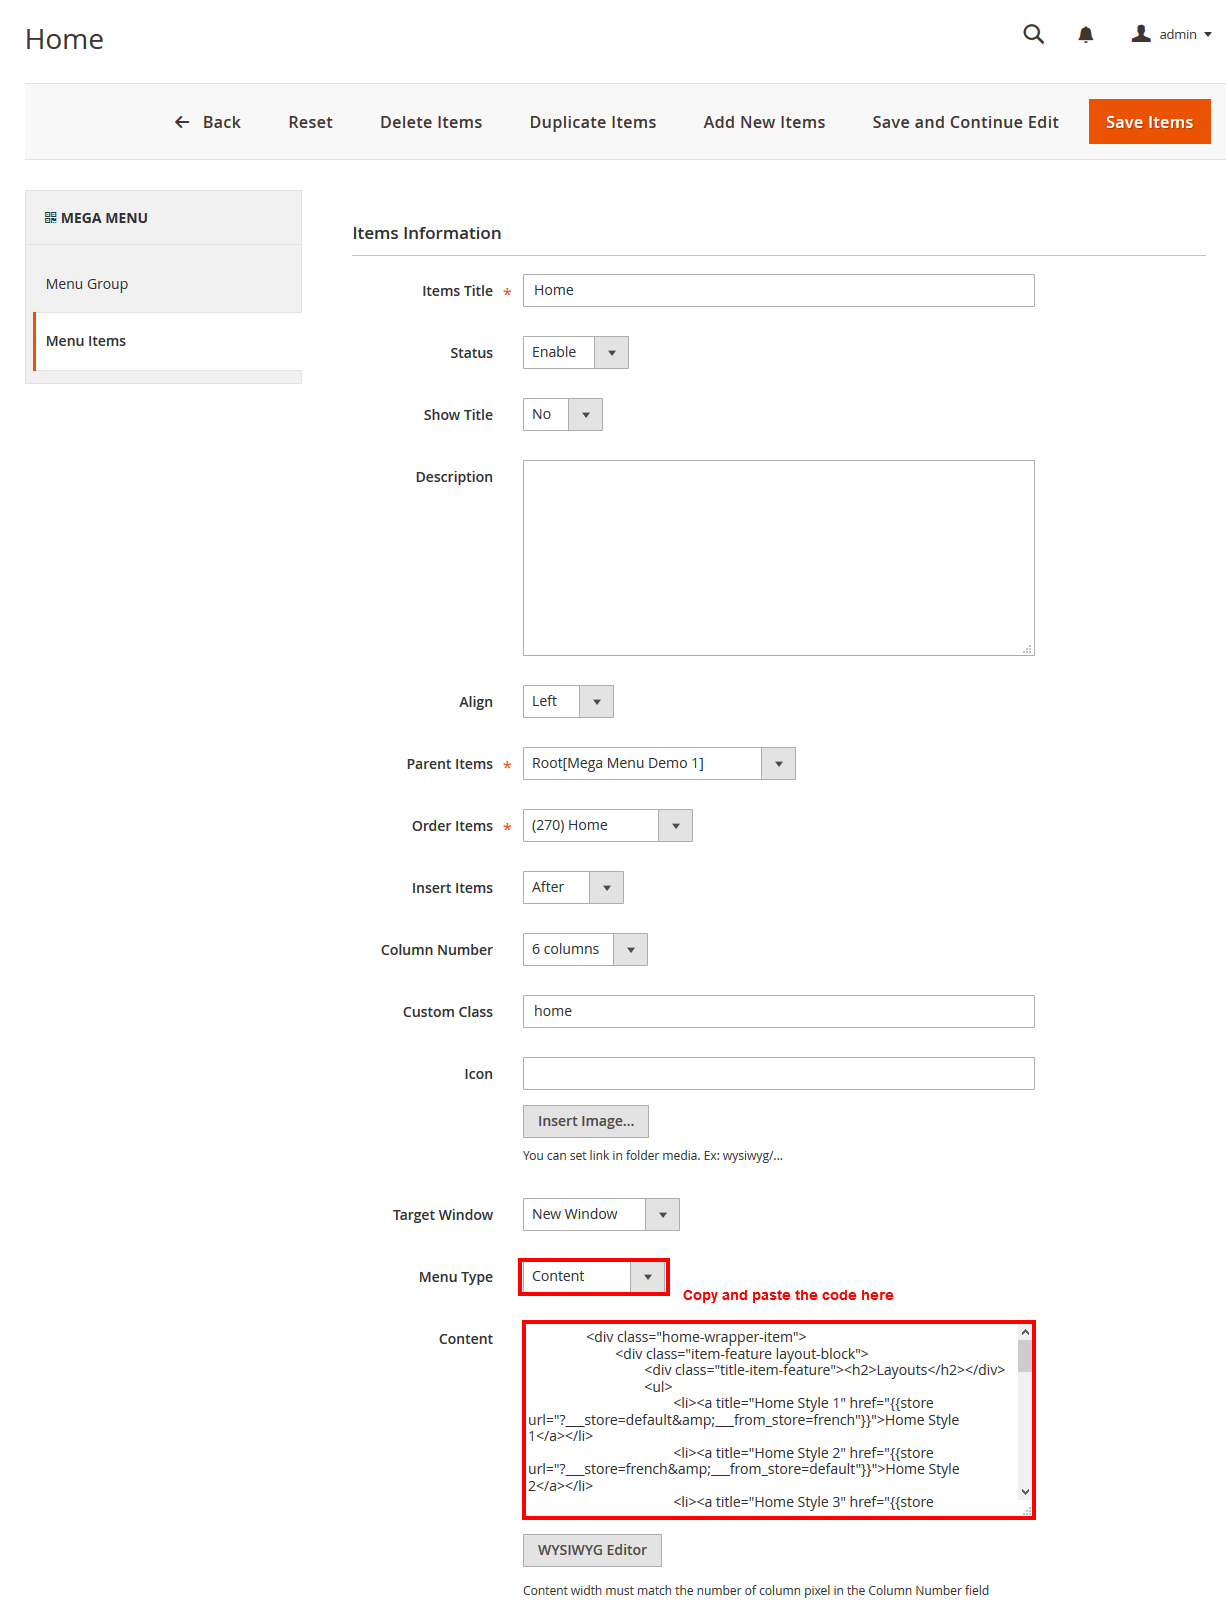
Task: Open the search magnifier icon
Action: pos(1034,35)
